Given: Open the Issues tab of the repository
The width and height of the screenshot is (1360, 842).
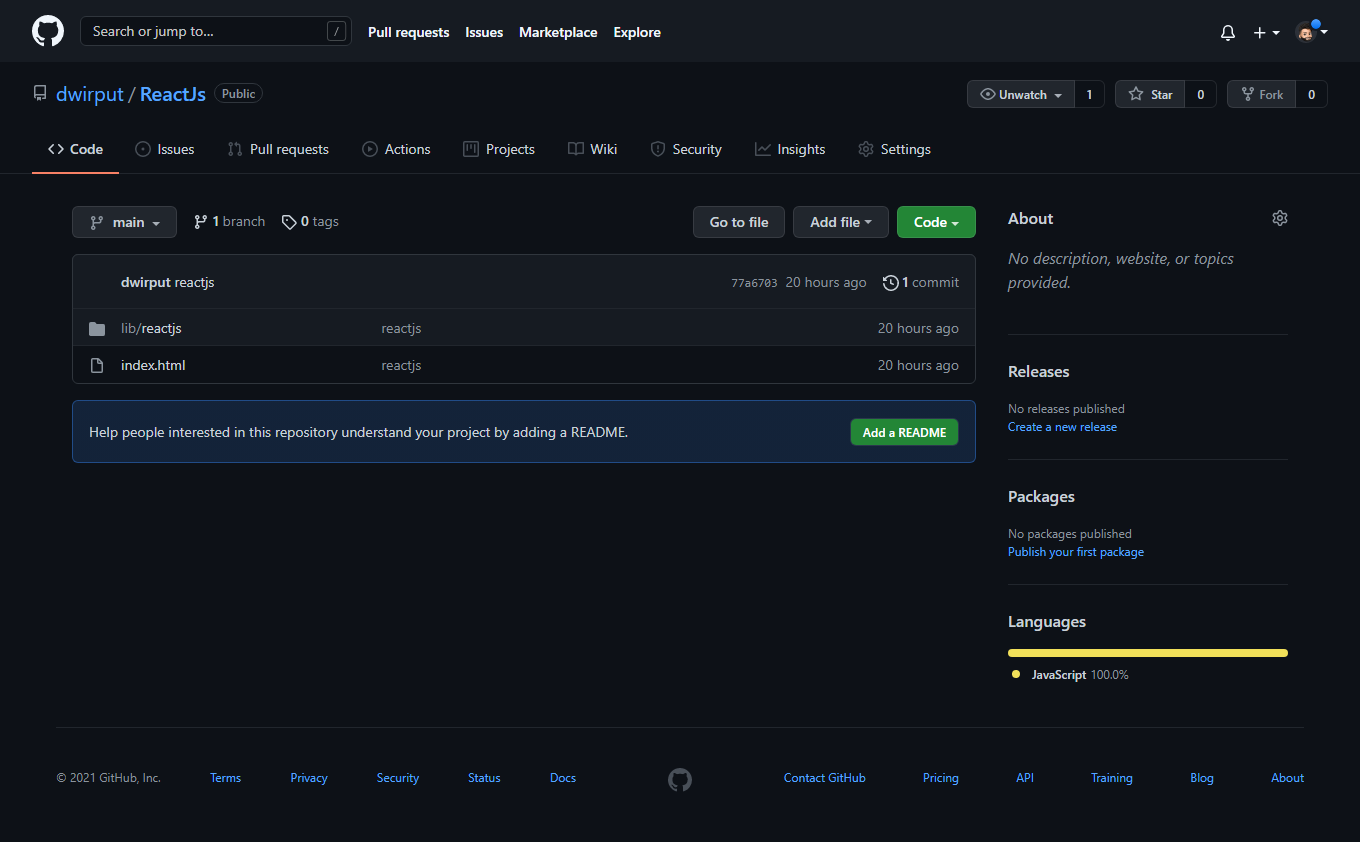Looking at the screenshot, I should (165, 149).
